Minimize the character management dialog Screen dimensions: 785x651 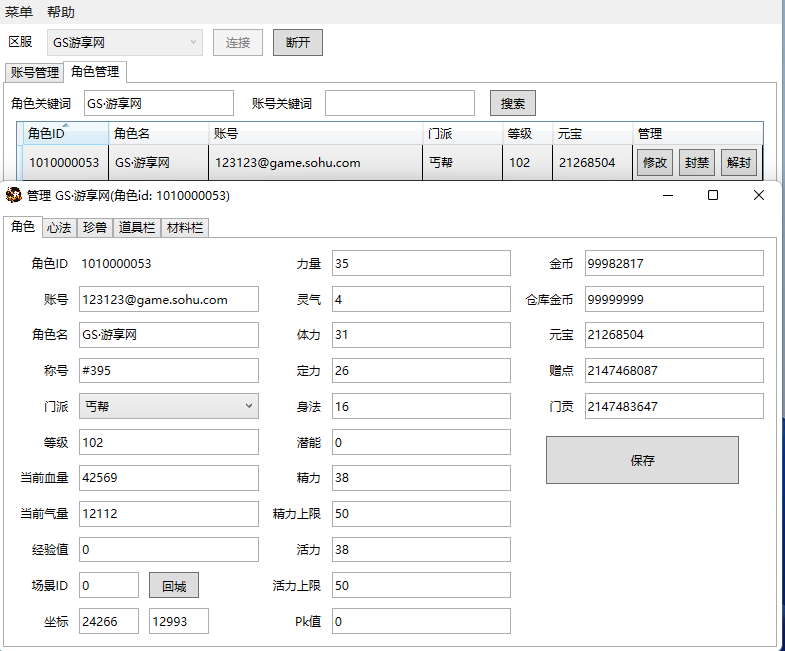667,196
